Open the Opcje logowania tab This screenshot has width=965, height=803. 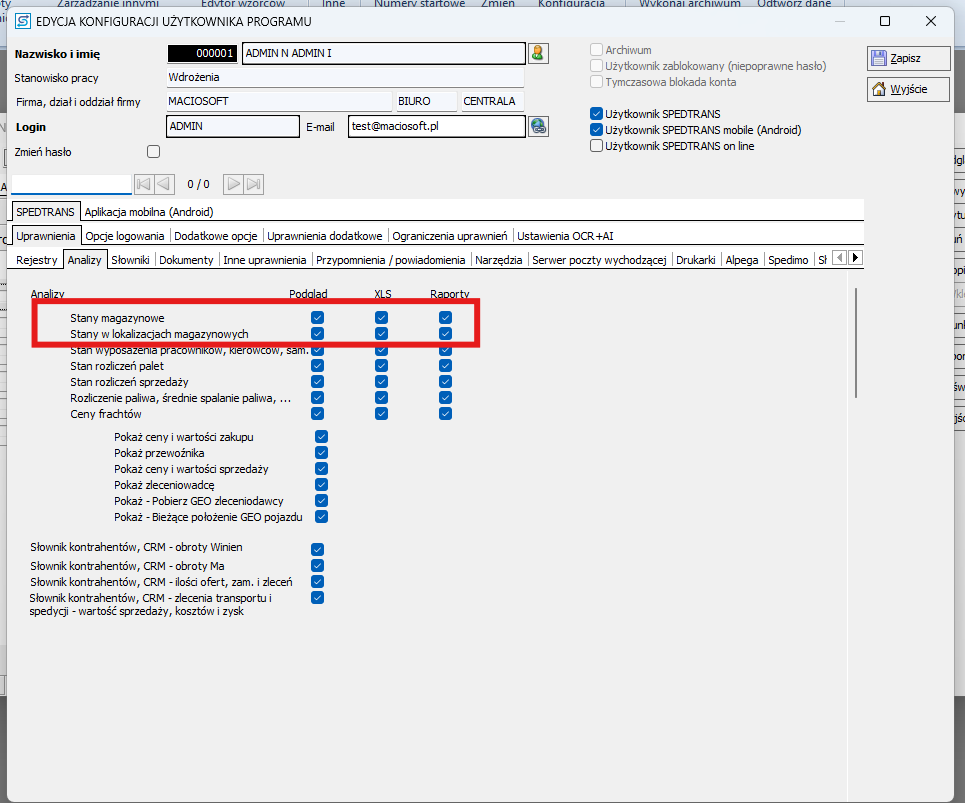tap(125, 236)
